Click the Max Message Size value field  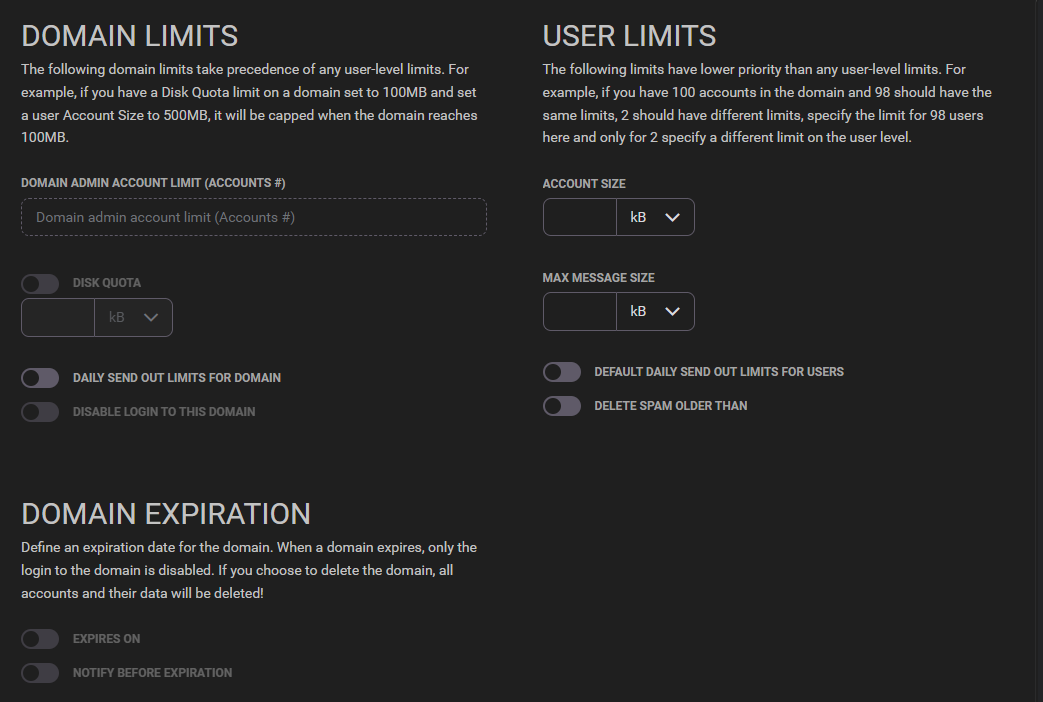pyautogui.click(x=580, y=311)
